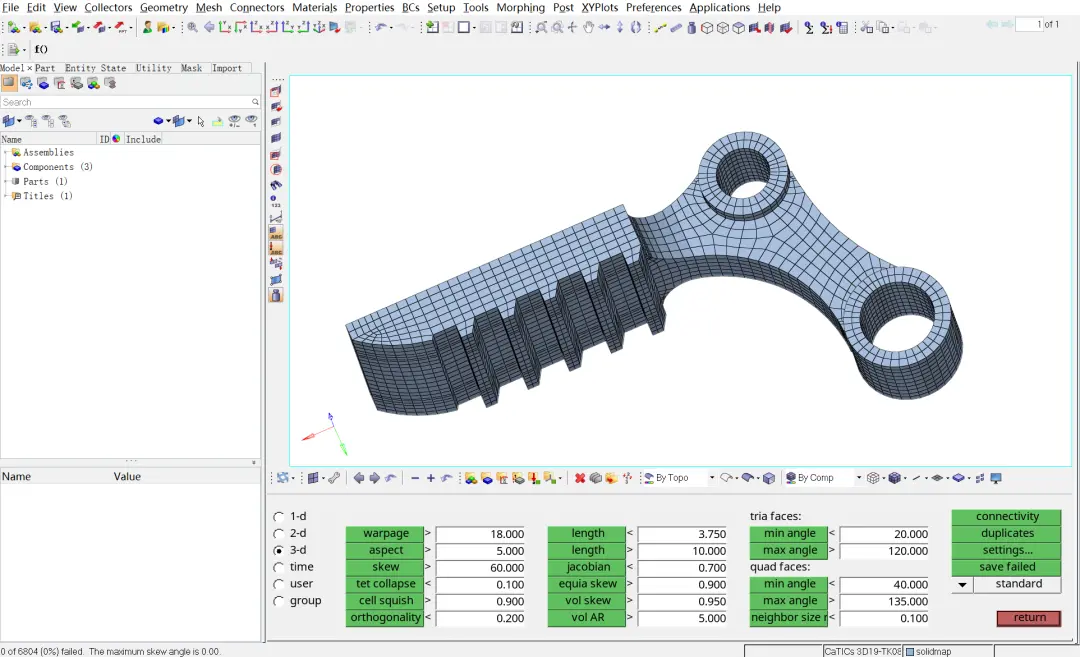Click the red return button
This screenshot has height=657, width=1080.
click(1029, 618)
